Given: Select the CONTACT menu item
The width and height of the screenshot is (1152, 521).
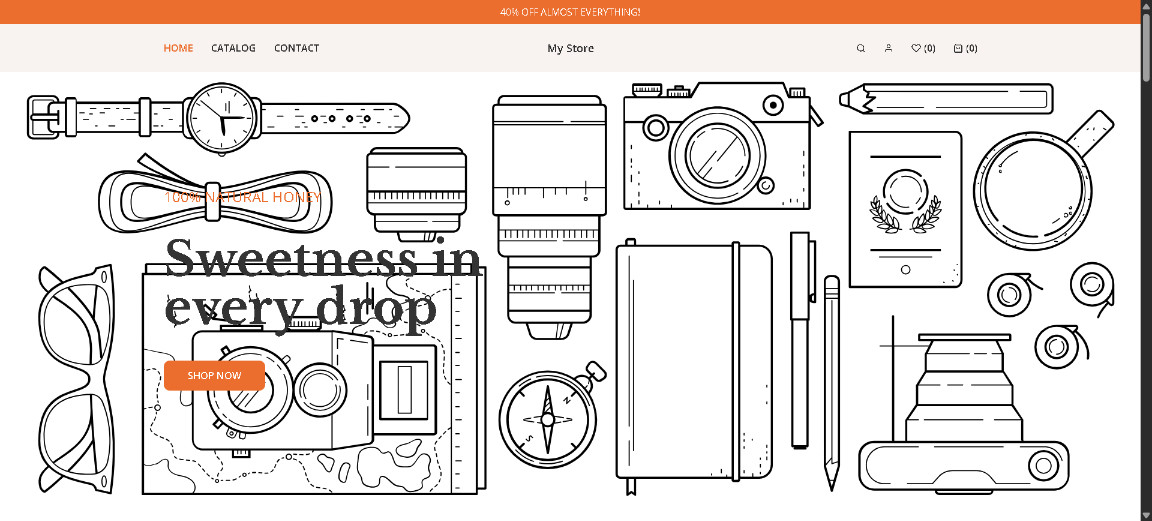Looking at the screenshot, I should point(296,48).
